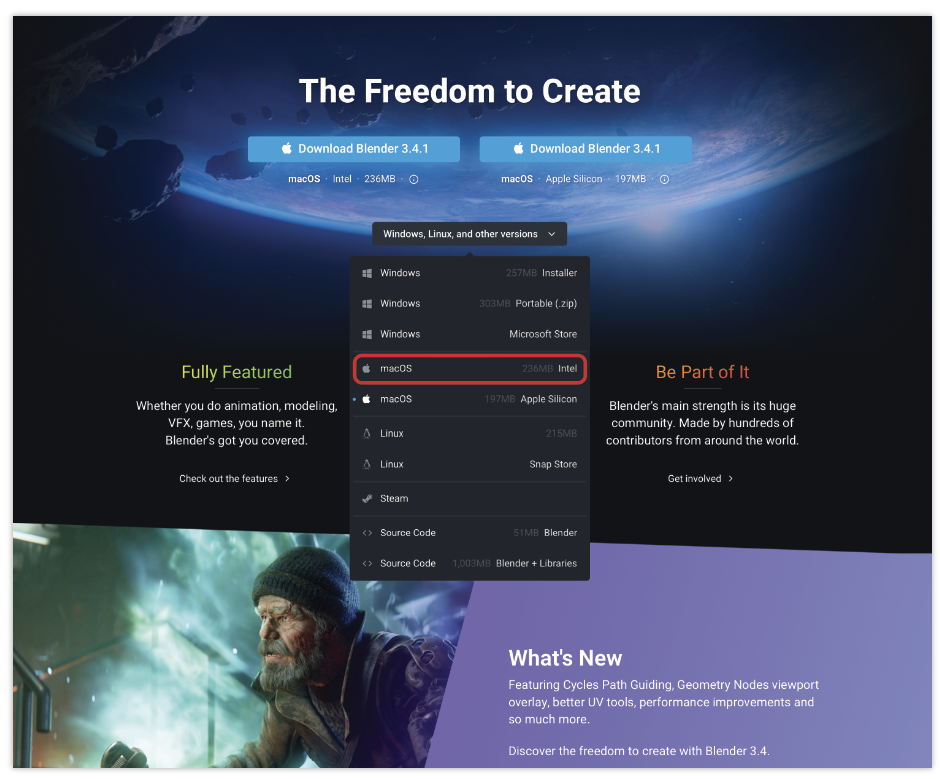
Task: Click the Apple icon on the macOS Intel row
Action: pyautogui.click(x=367, y=368)
